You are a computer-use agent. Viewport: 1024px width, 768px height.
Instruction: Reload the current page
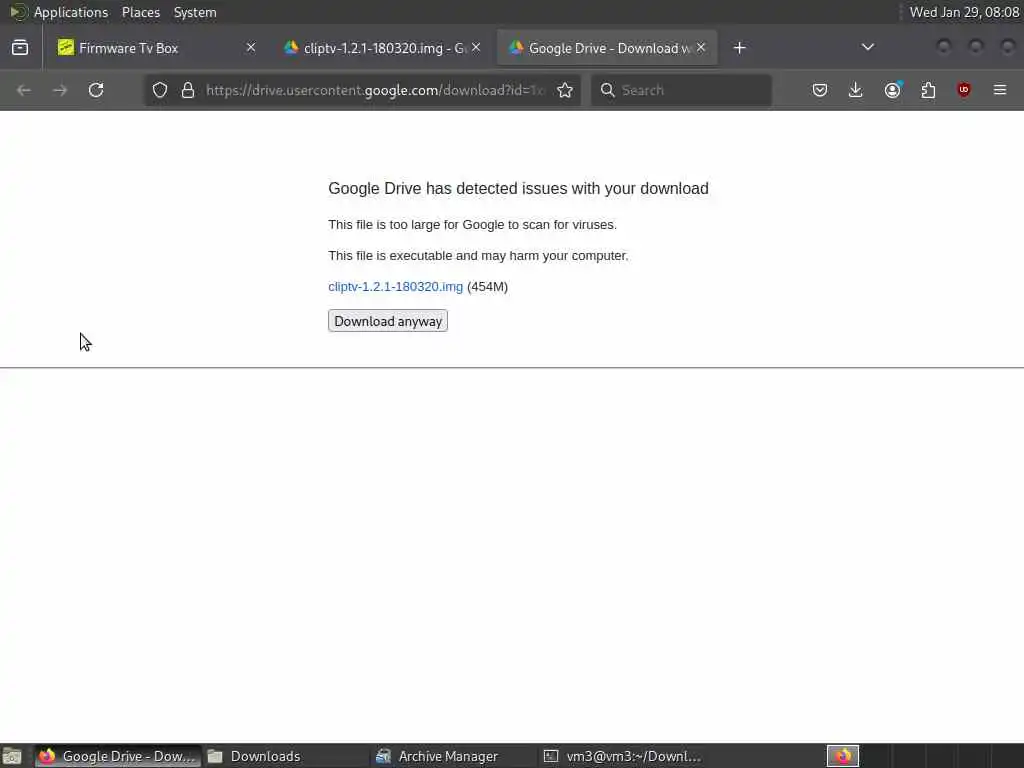[96, 90]
